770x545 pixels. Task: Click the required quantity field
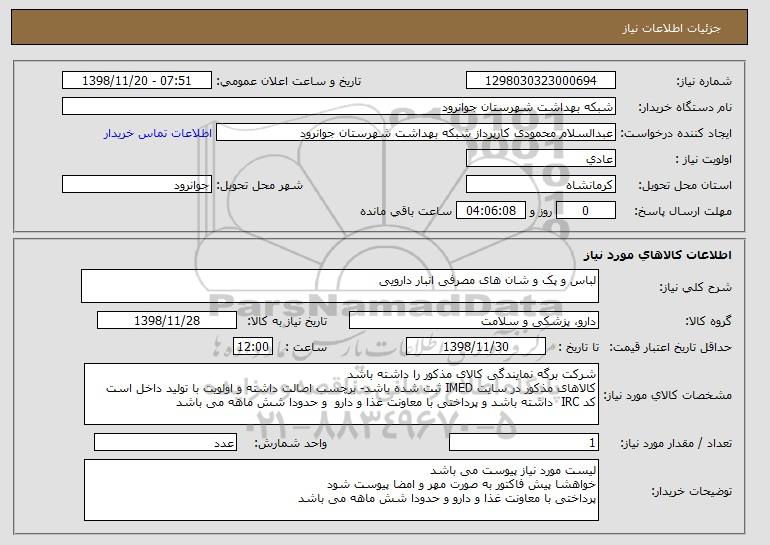(524, 442)
